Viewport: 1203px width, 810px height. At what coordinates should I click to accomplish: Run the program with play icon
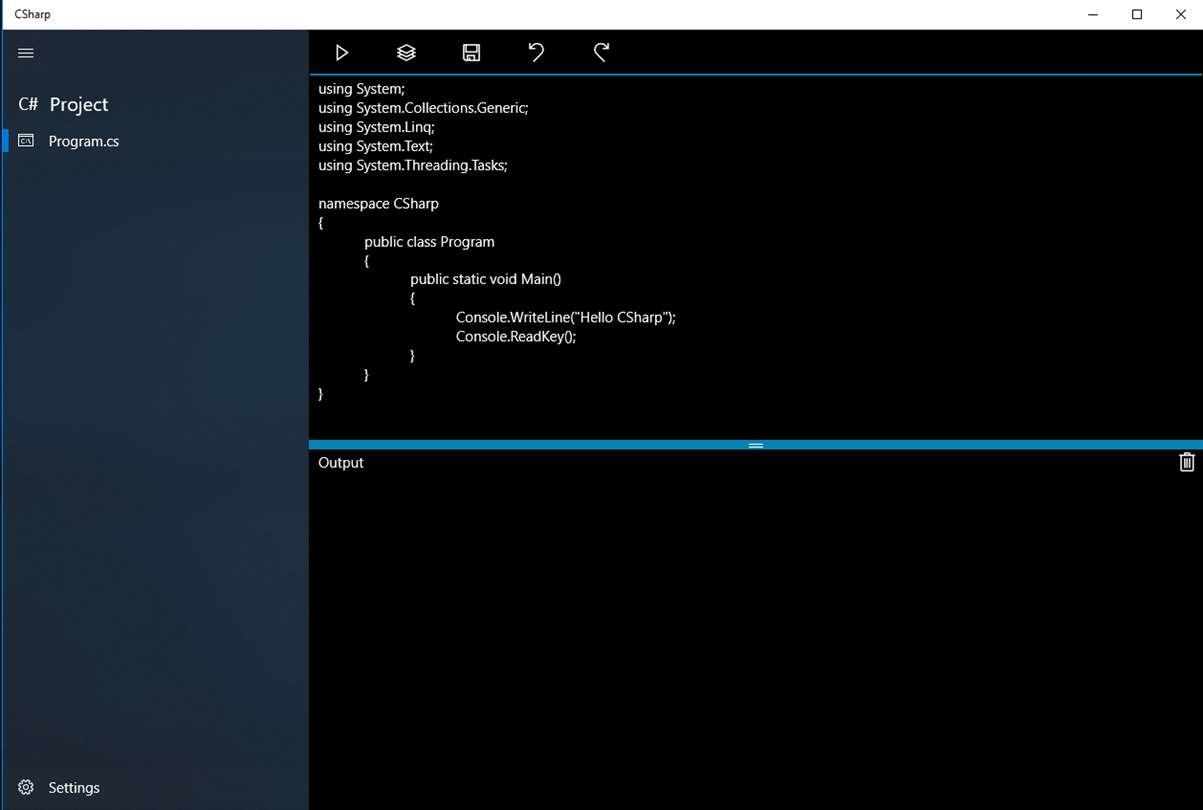(342, 52)
